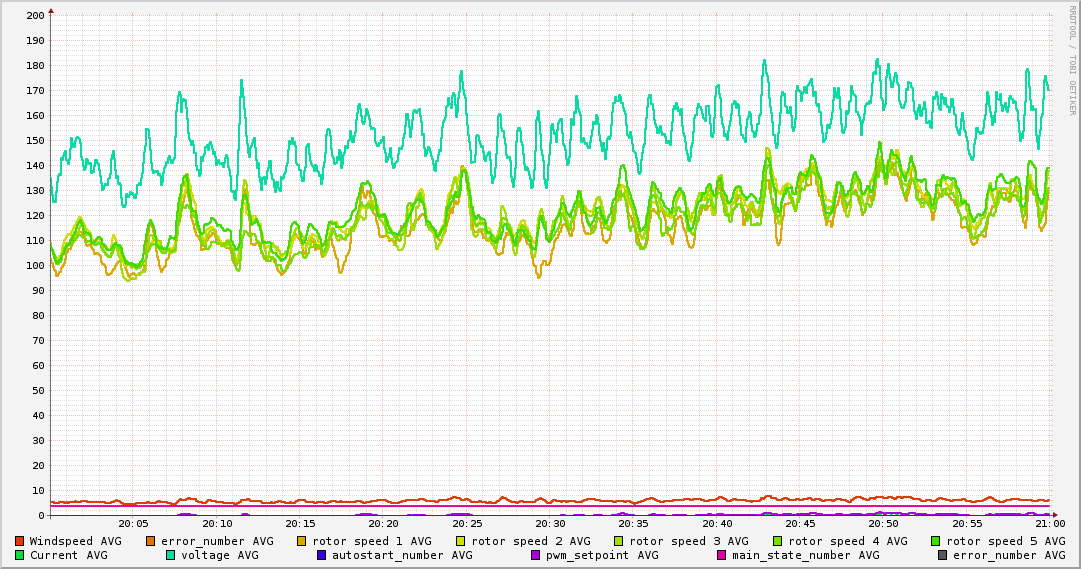Click the rotor speed 4 AVG color swatch

[x=778, y=541]
